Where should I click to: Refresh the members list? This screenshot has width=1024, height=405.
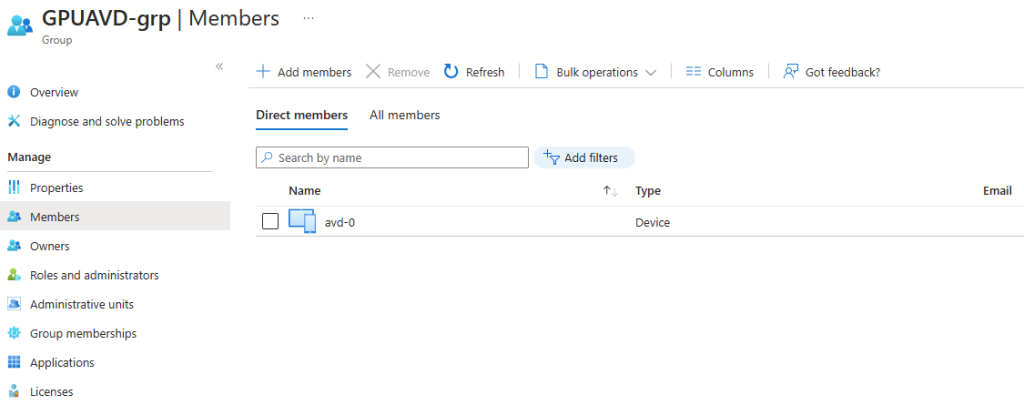tap(474, 72)
